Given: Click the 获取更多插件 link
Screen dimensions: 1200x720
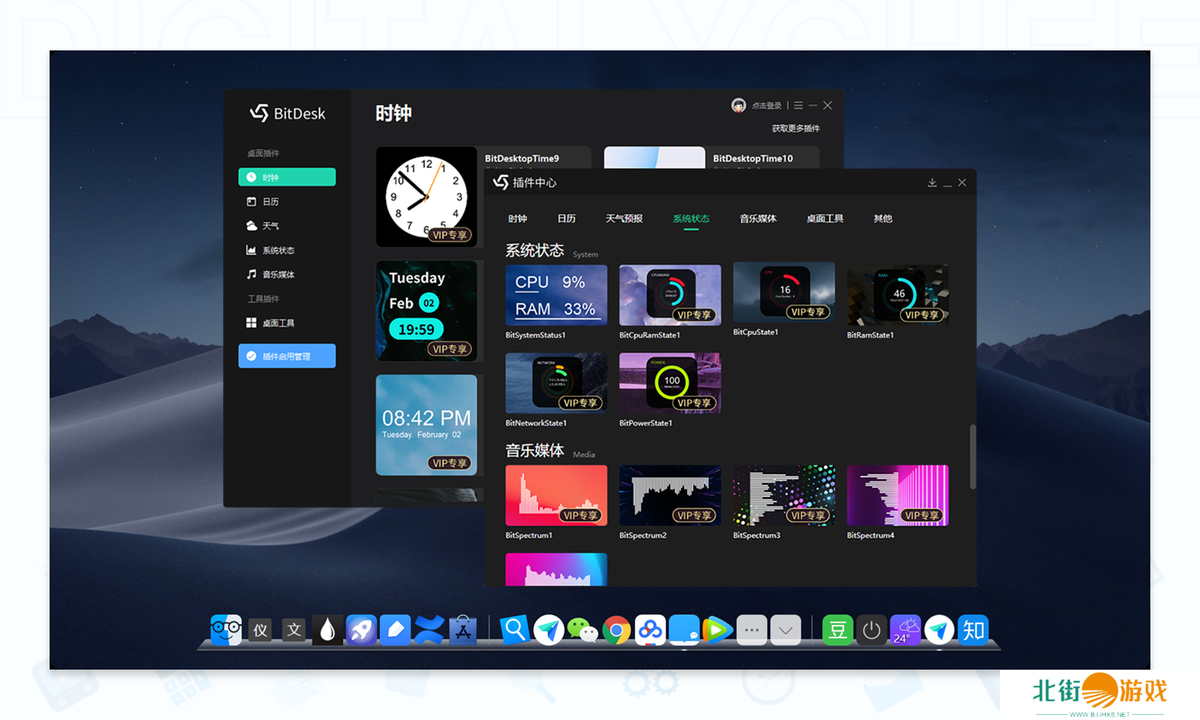Looking at the screenshot, I should coord(795,129).
